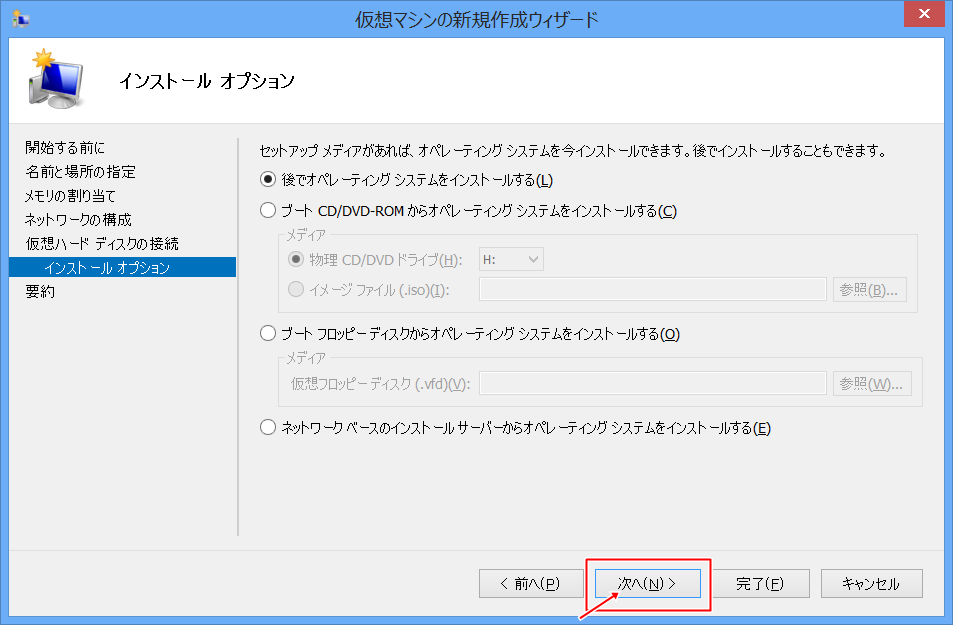Select イメージ ファイル (.iso) radio button
Image resolution: width=953 pixels, height=625 pixels.
click(295, 289)
